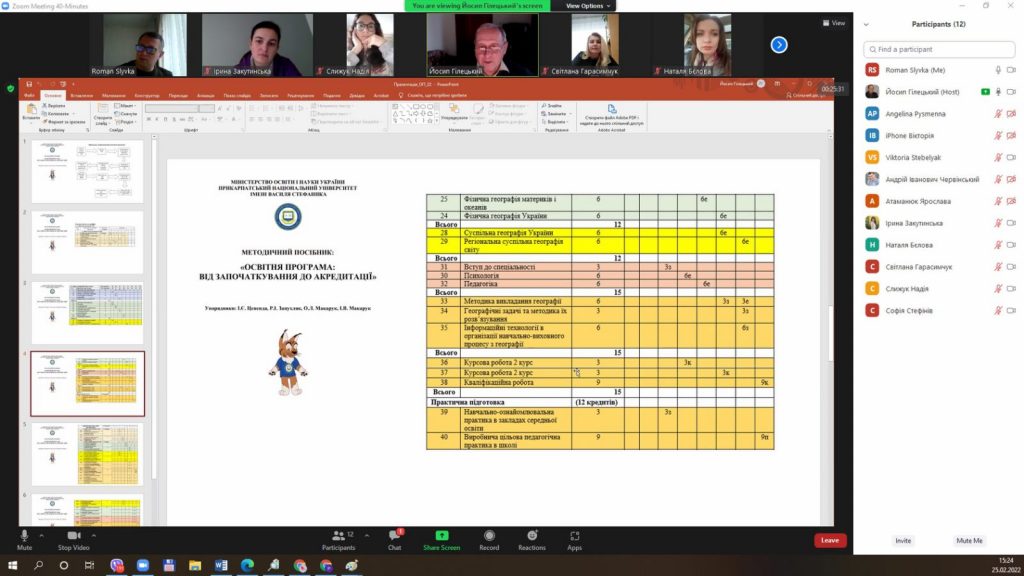Click the red Leave button

[829, 540]
